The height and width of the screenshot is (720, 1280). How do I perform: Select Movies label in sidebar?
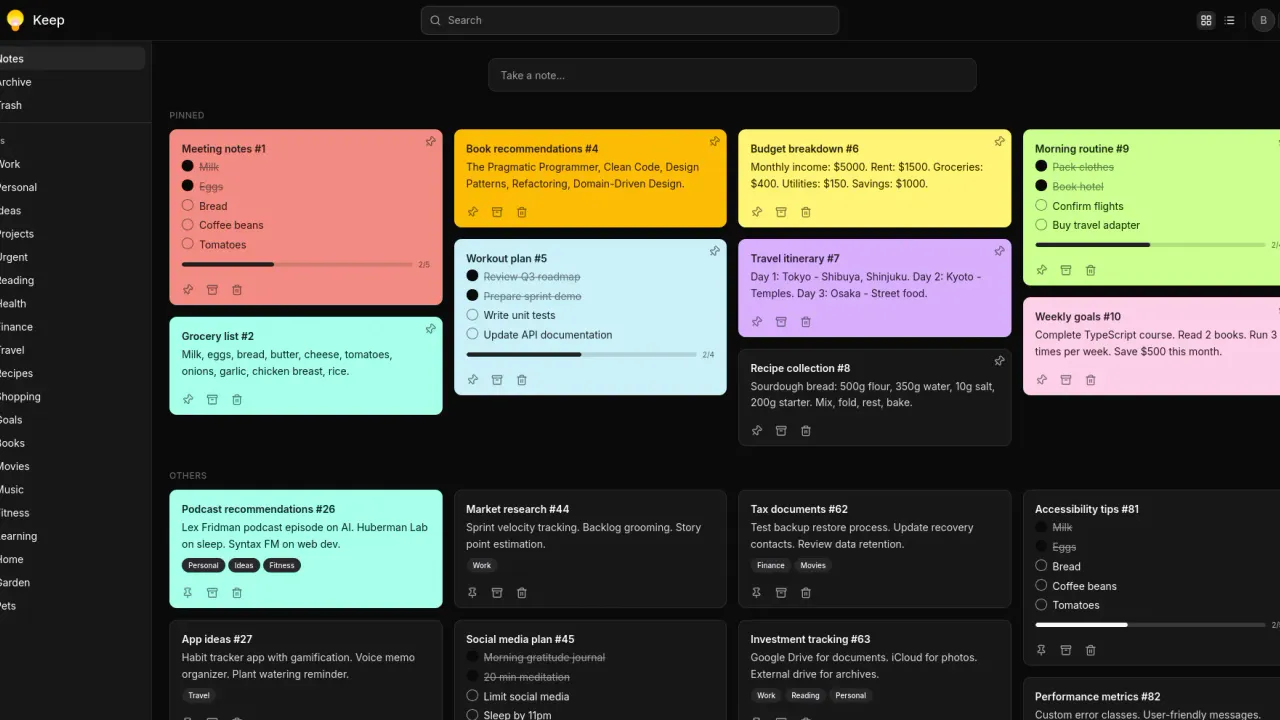click(70, 466)
